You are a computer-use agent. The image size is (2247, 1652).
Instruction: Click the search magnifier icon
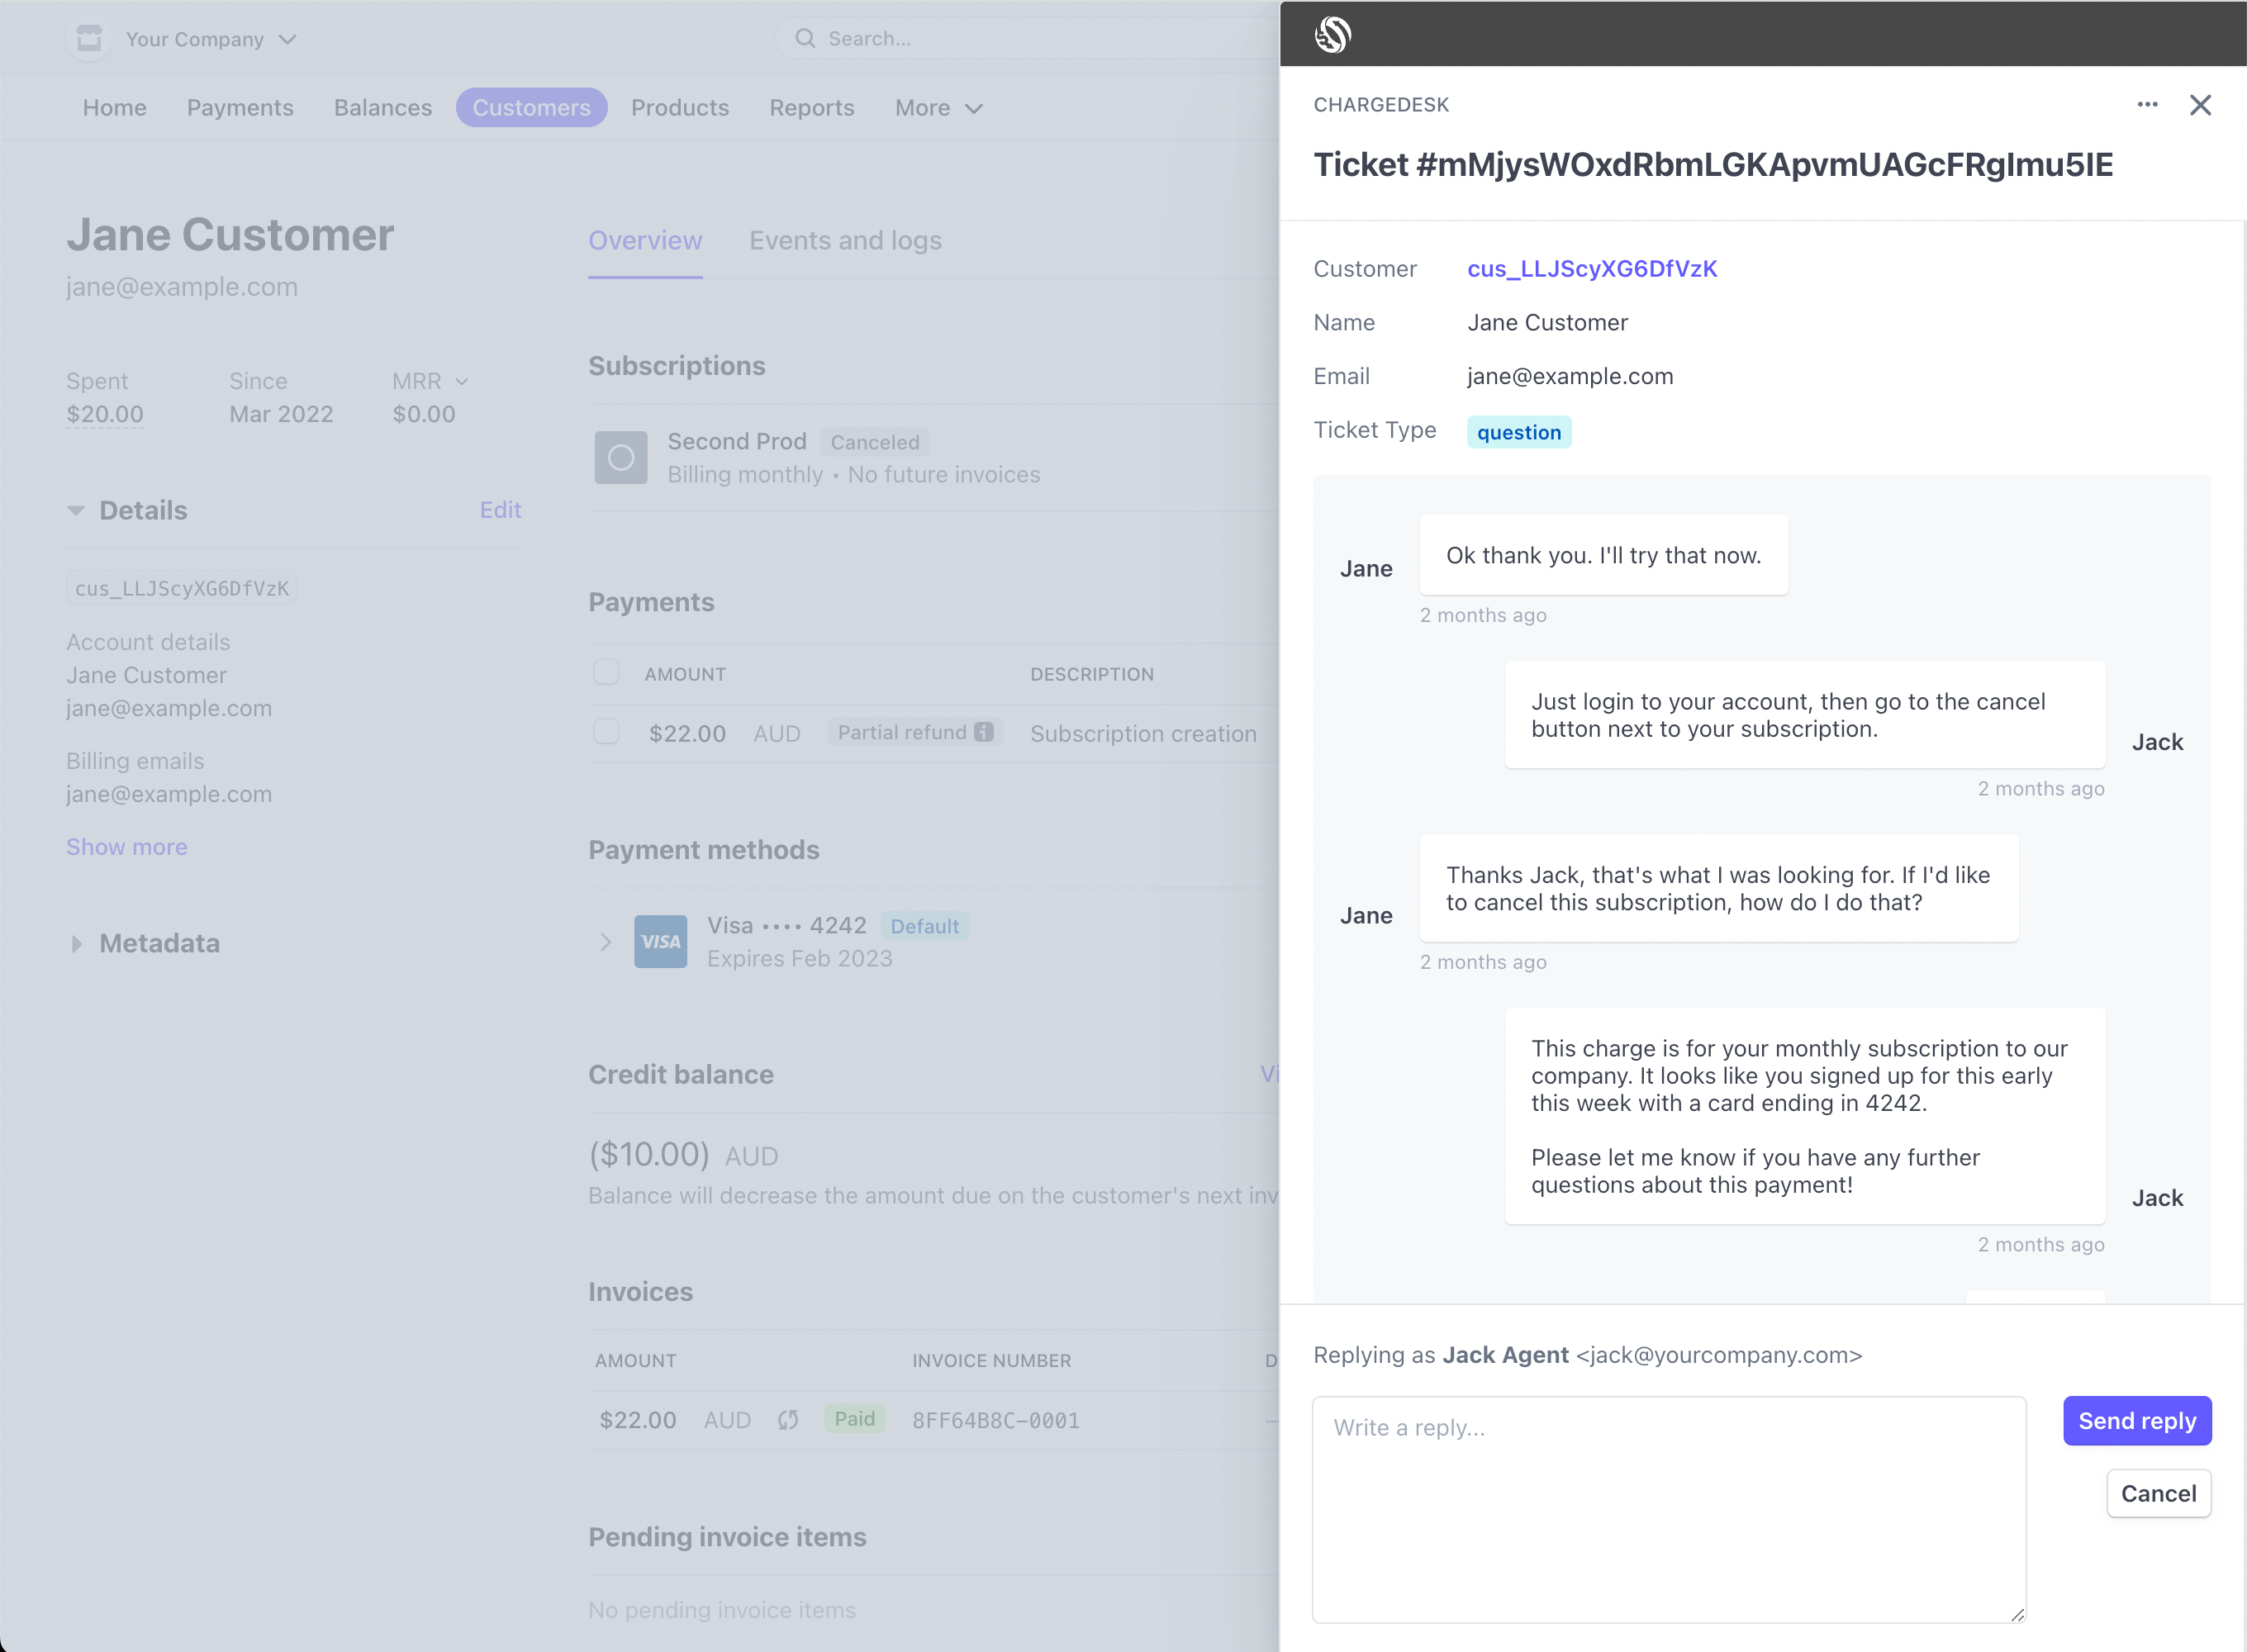pos(805,38)
